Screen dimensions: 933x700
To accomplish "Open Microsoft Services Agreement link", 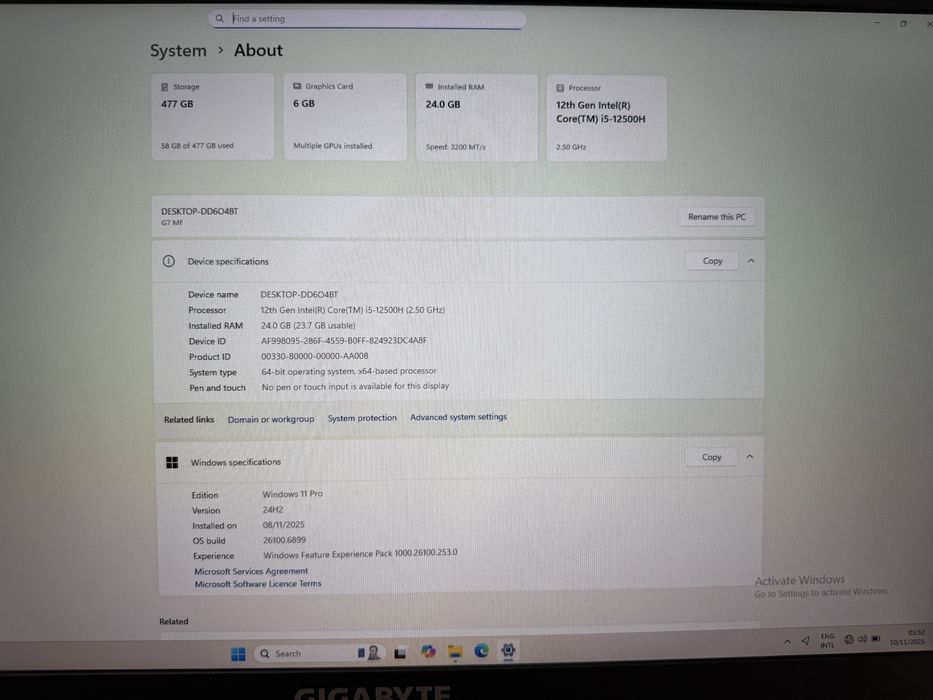I will 251,571.
